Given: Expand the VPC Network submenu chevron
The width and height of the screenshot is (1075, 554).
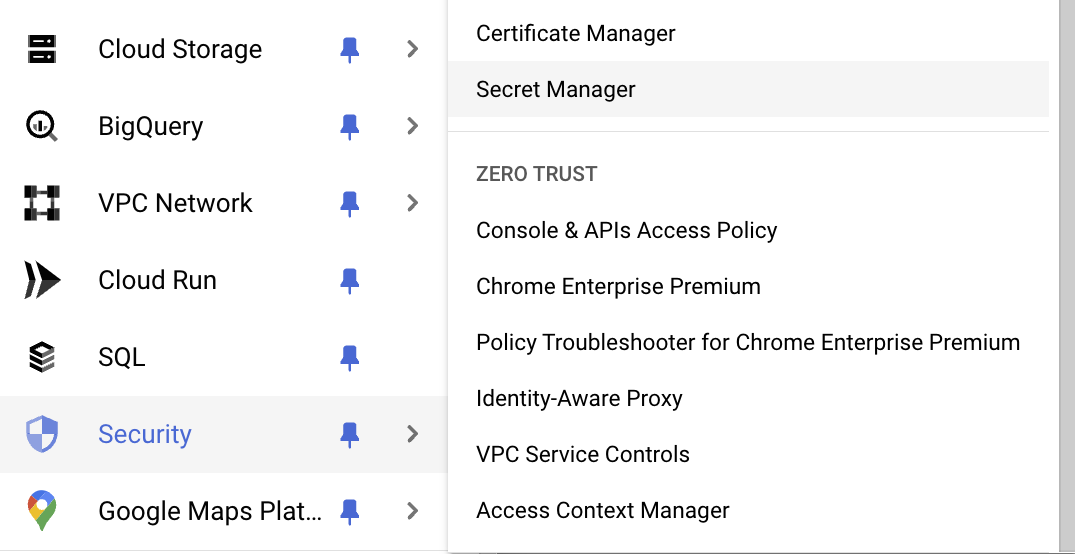Looking at the screenshot, I should pos(412,203).
